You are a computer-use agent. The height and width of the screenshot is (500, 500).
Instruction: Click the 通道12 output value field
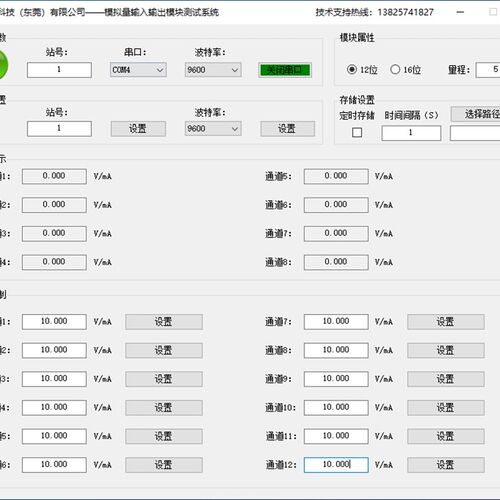(x=336, y=465)
